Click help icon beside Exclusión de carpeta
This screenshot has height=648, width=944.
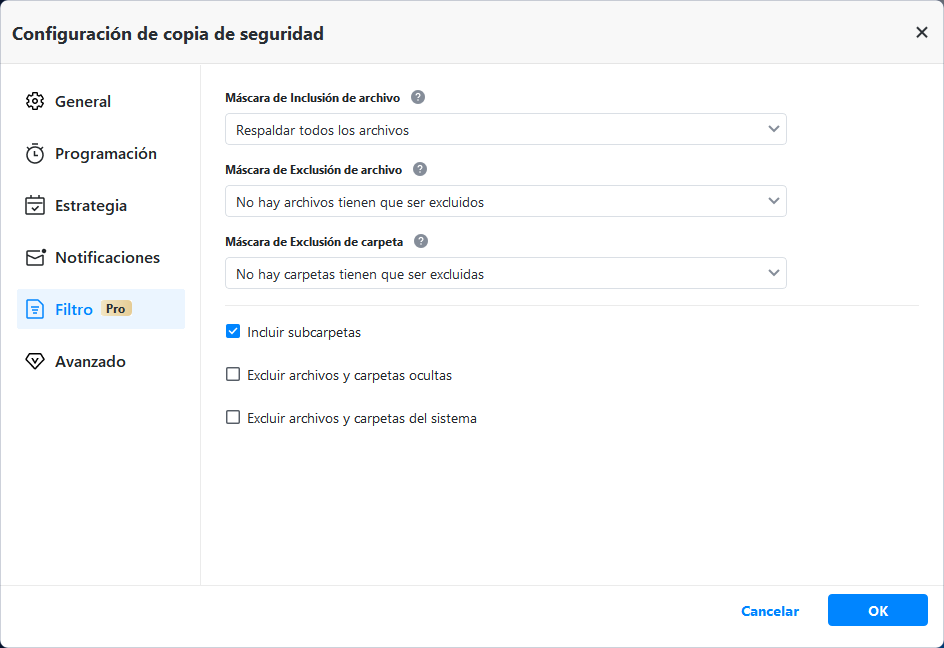[421, 242]
